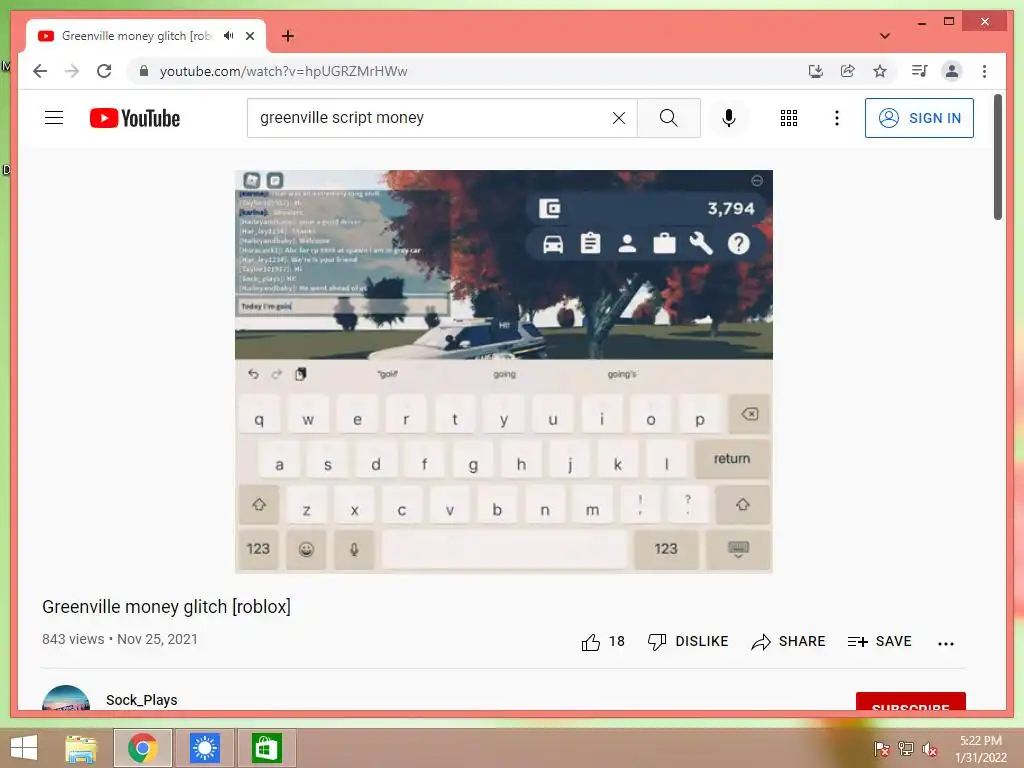
Task: Click the taskbar clock showing 5:22 PM
Action: 981,749
